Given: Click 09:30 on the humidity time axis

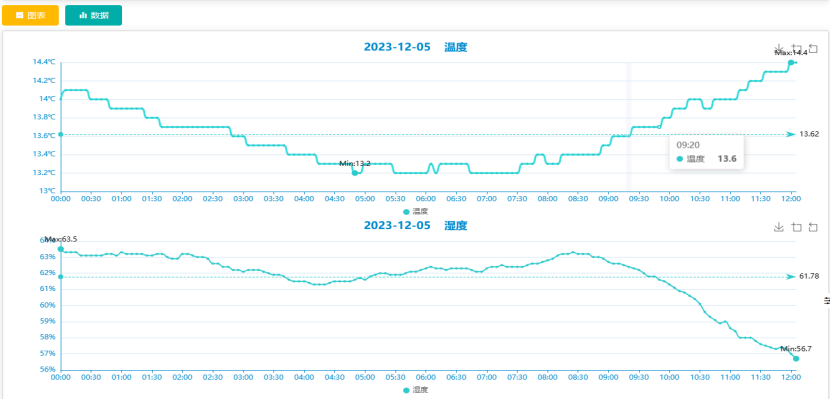Looking at the screenshot, I should [639, 377].
